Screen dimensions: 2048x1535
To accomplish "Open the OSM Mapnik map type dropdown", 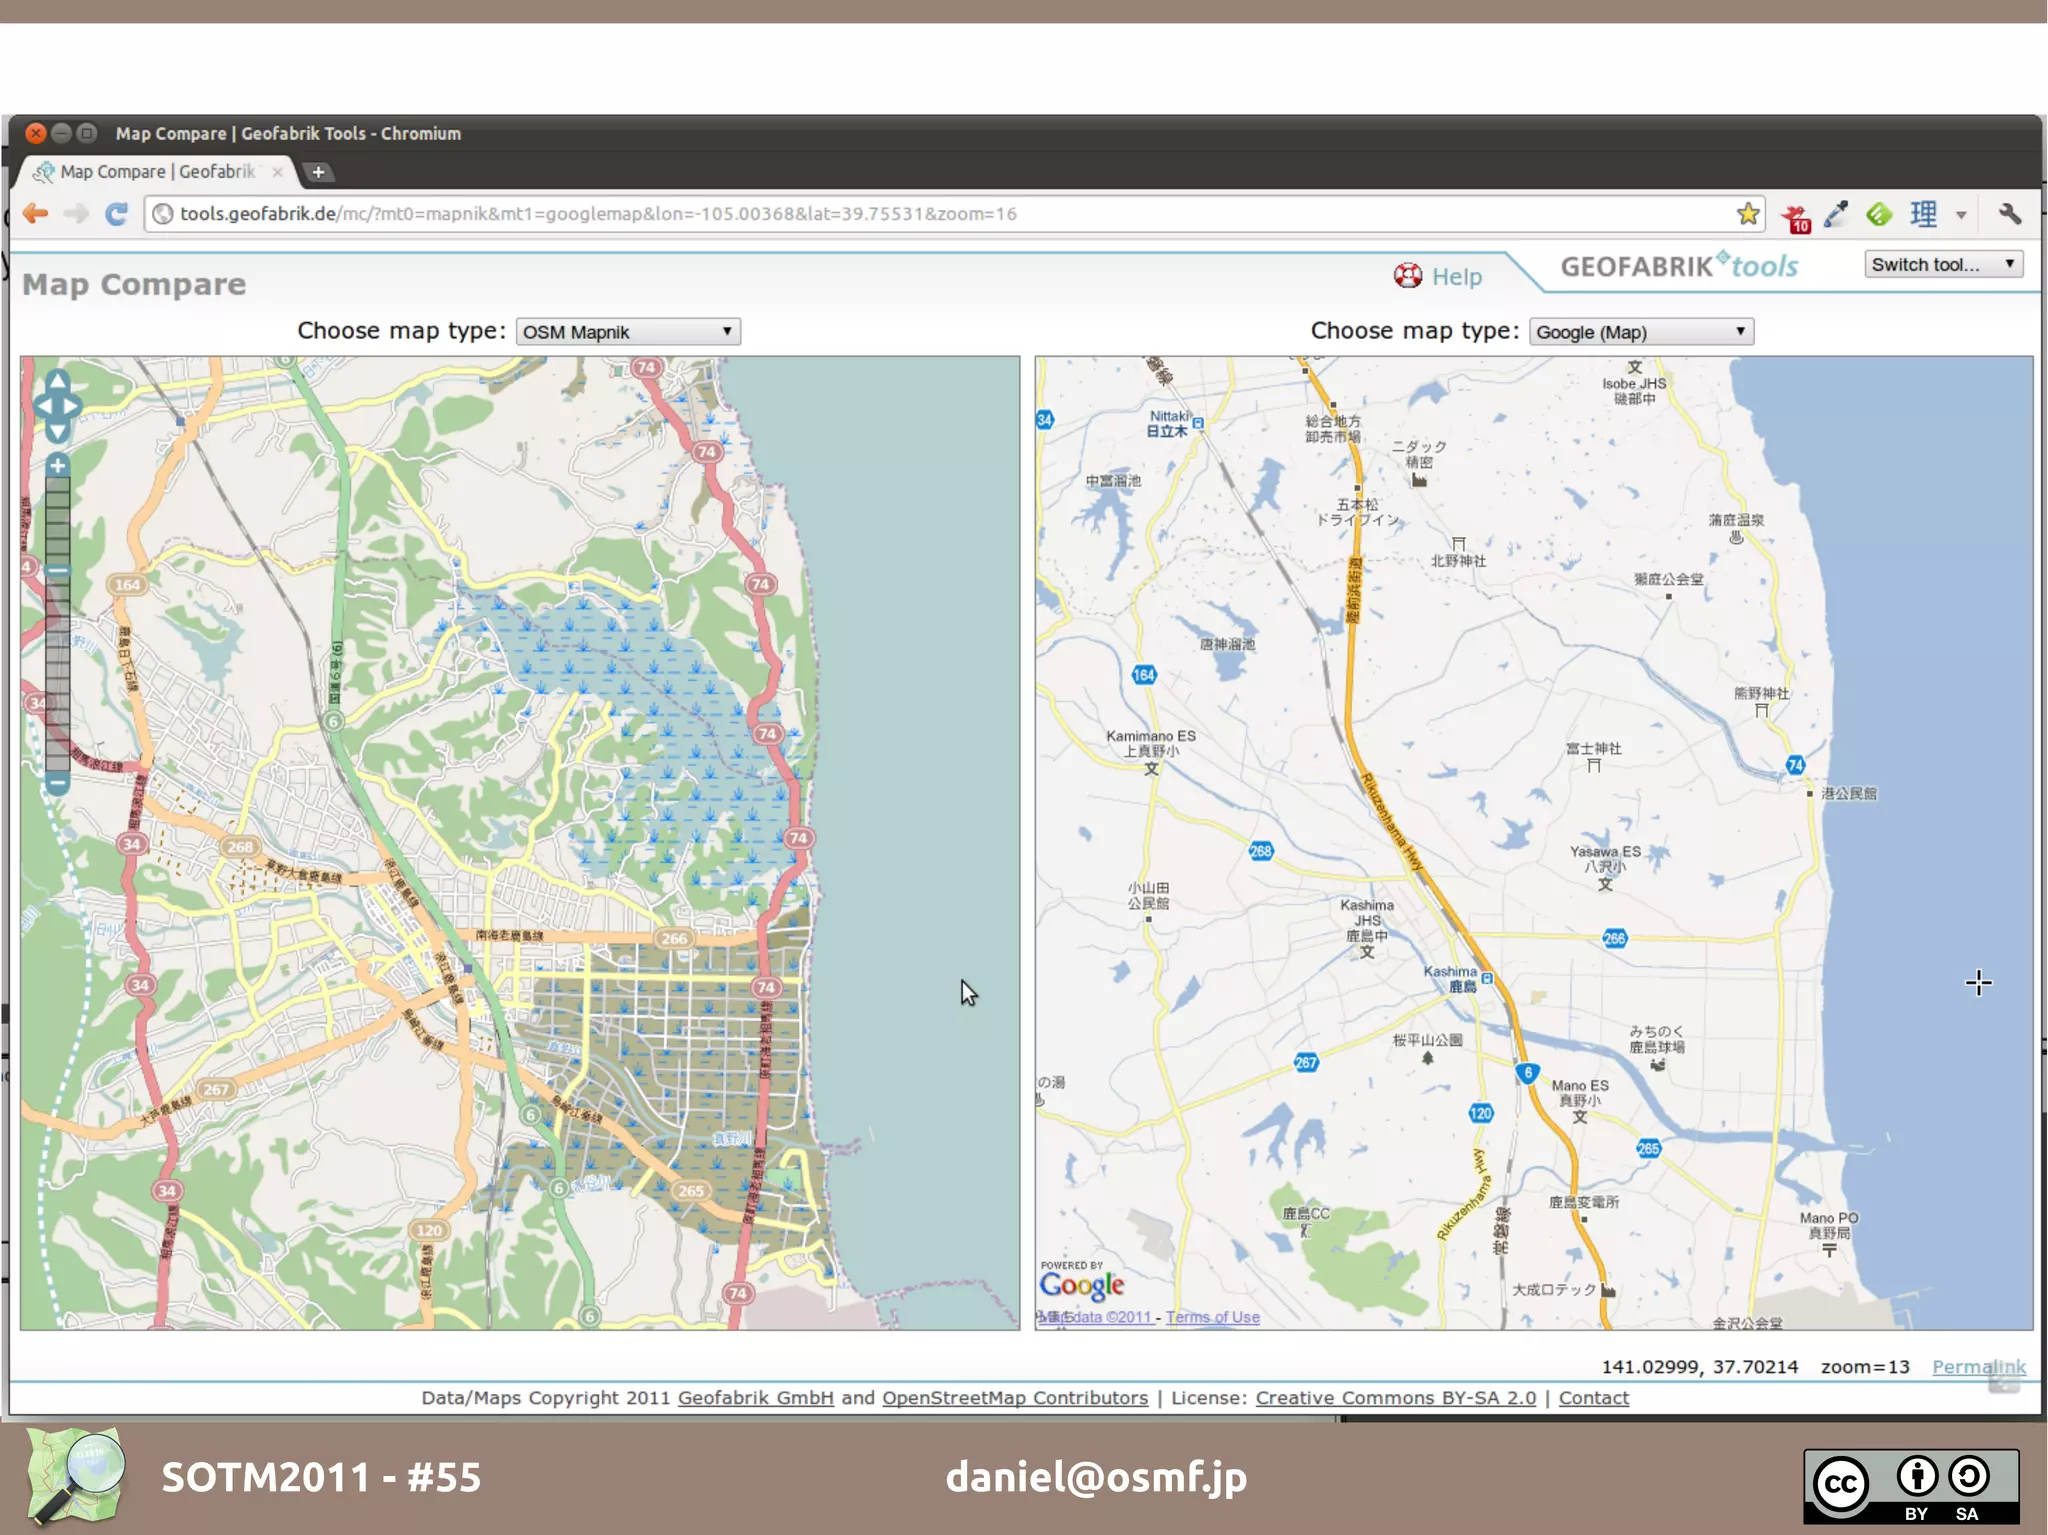I will coord(628,331).
